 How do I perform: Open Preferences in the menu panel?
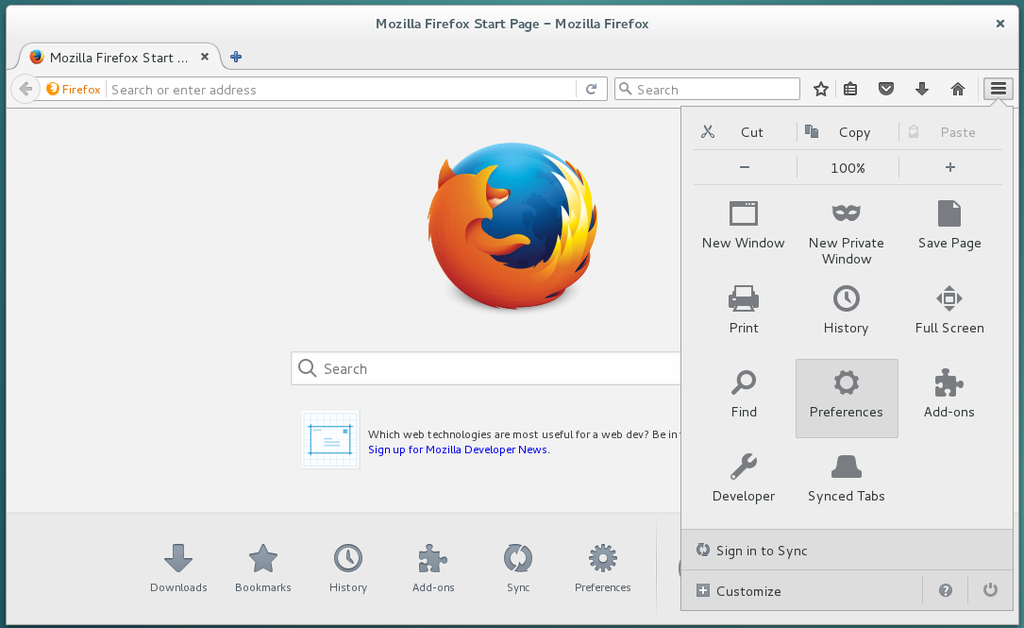846,398
